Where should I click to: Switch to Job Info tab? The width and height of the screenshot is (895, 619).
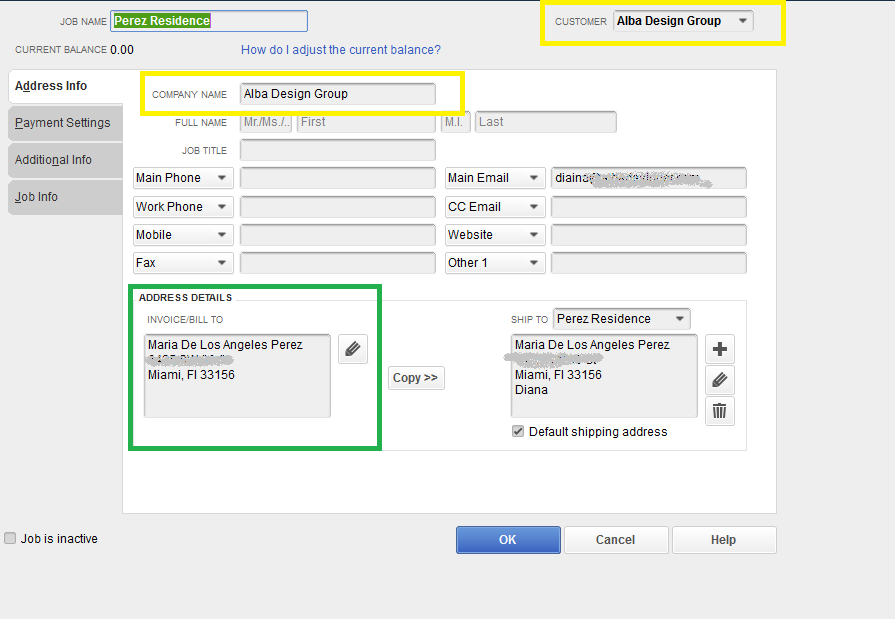click(66, 197)
